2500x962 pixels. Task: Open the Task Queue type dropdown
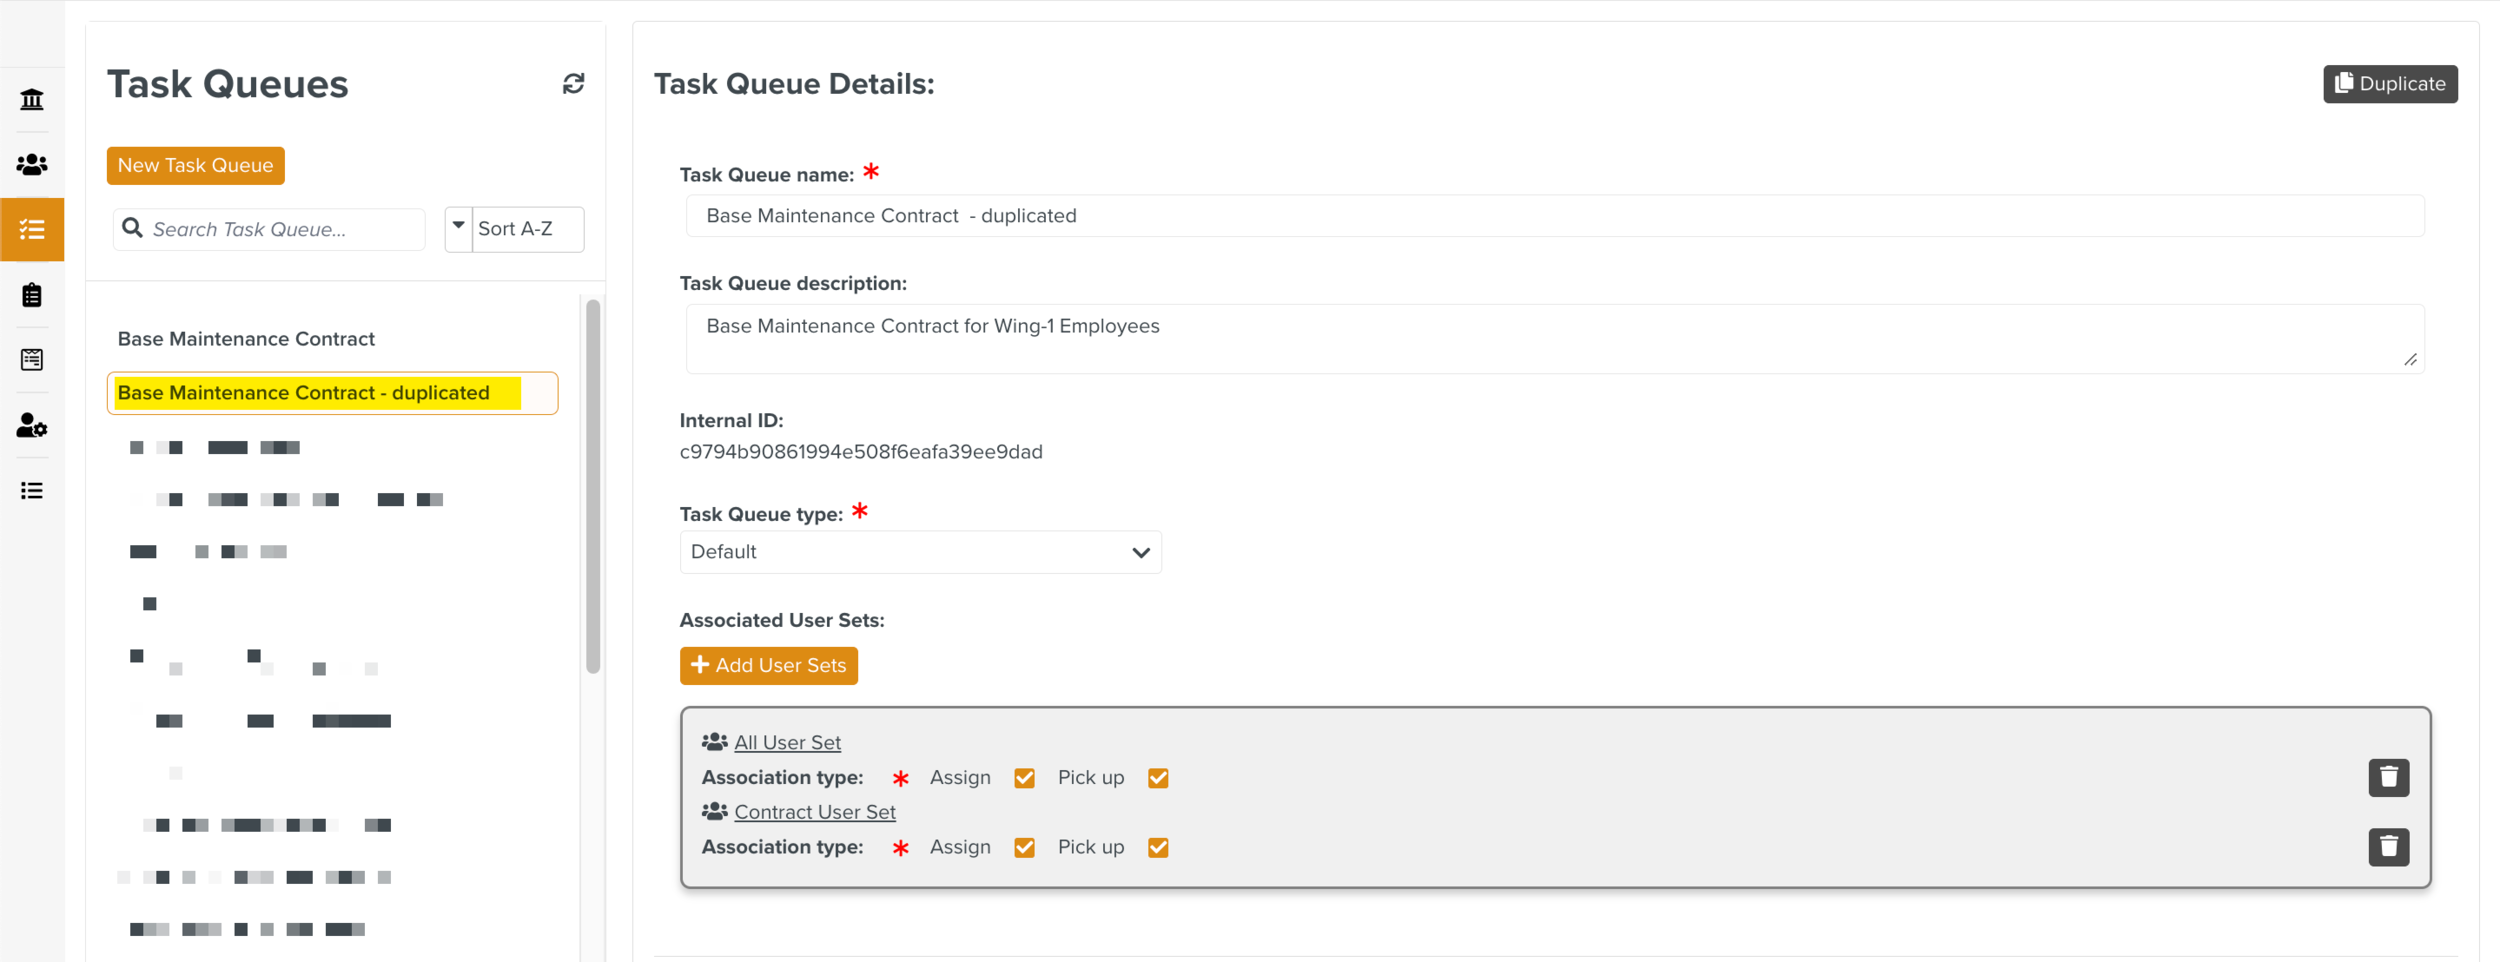point(920,552)
